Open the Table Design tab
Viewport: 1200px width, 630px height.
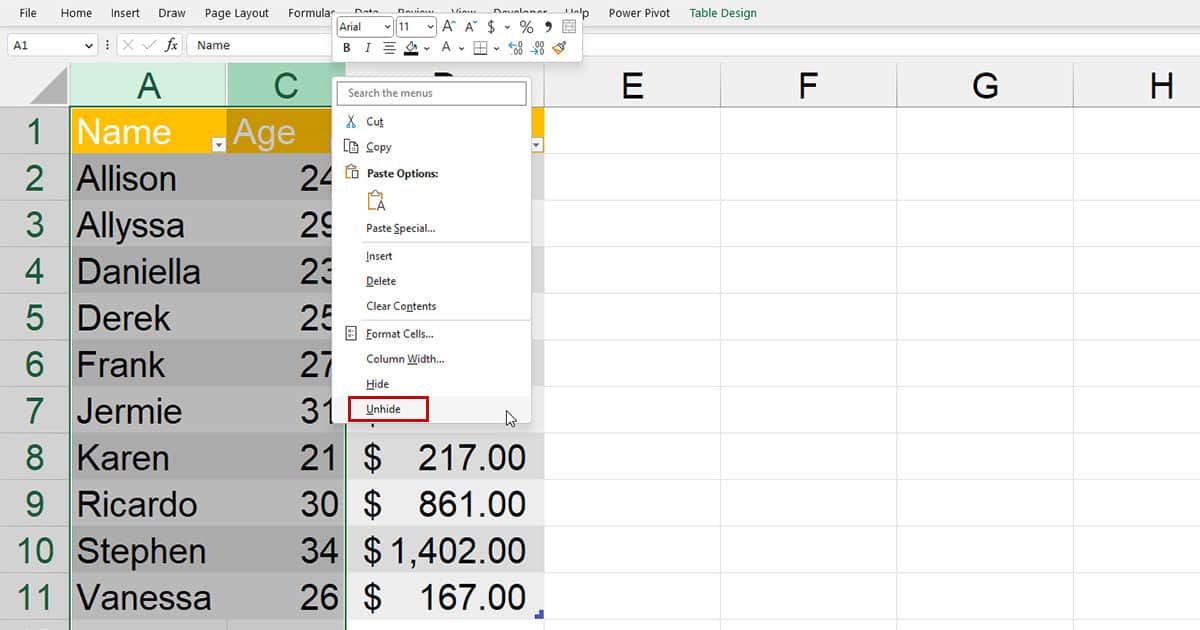click(x=723, y=13)
